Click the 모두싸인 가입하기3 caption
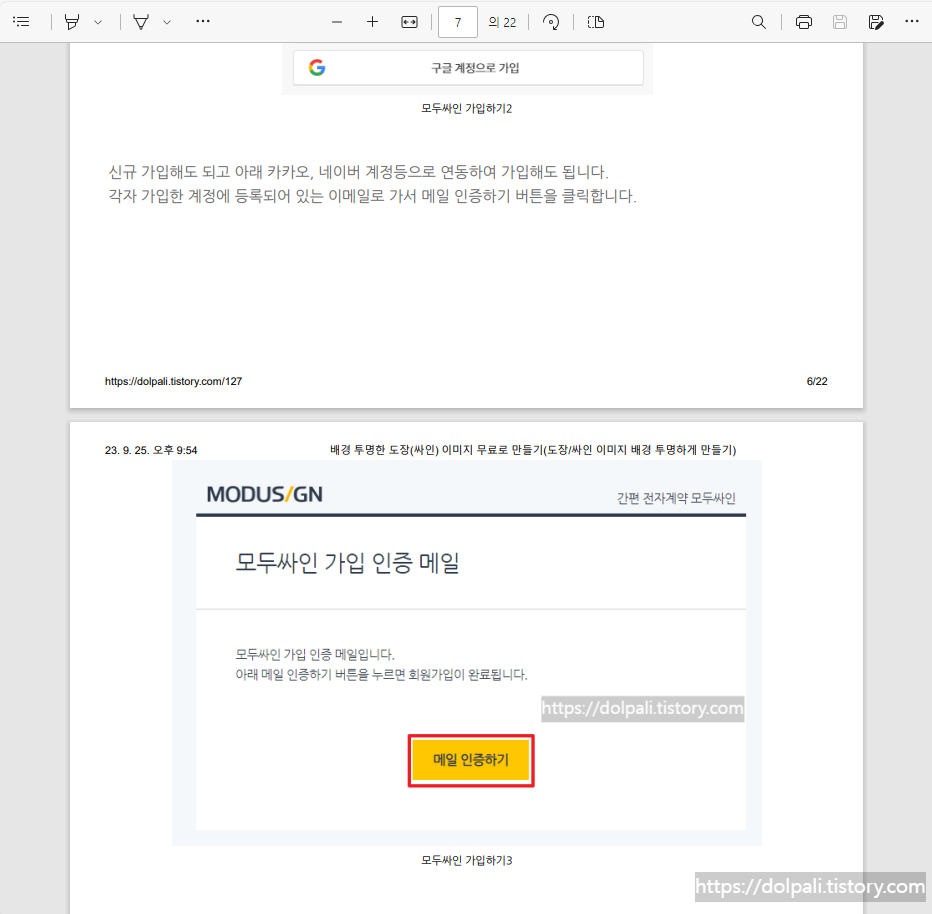The image size is (932, 914). [467, 860]
